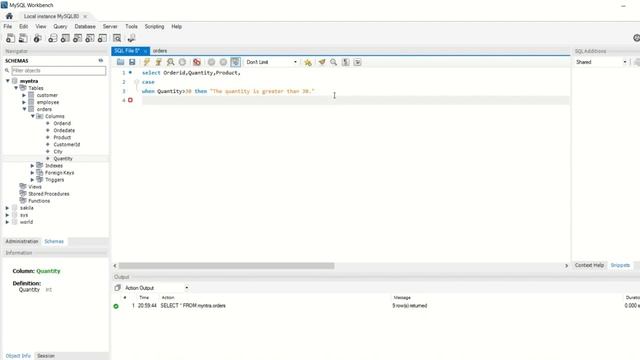This screenshot has height=360, width=640.
Task: Expand the sakila schema
Action: (7, 208)
